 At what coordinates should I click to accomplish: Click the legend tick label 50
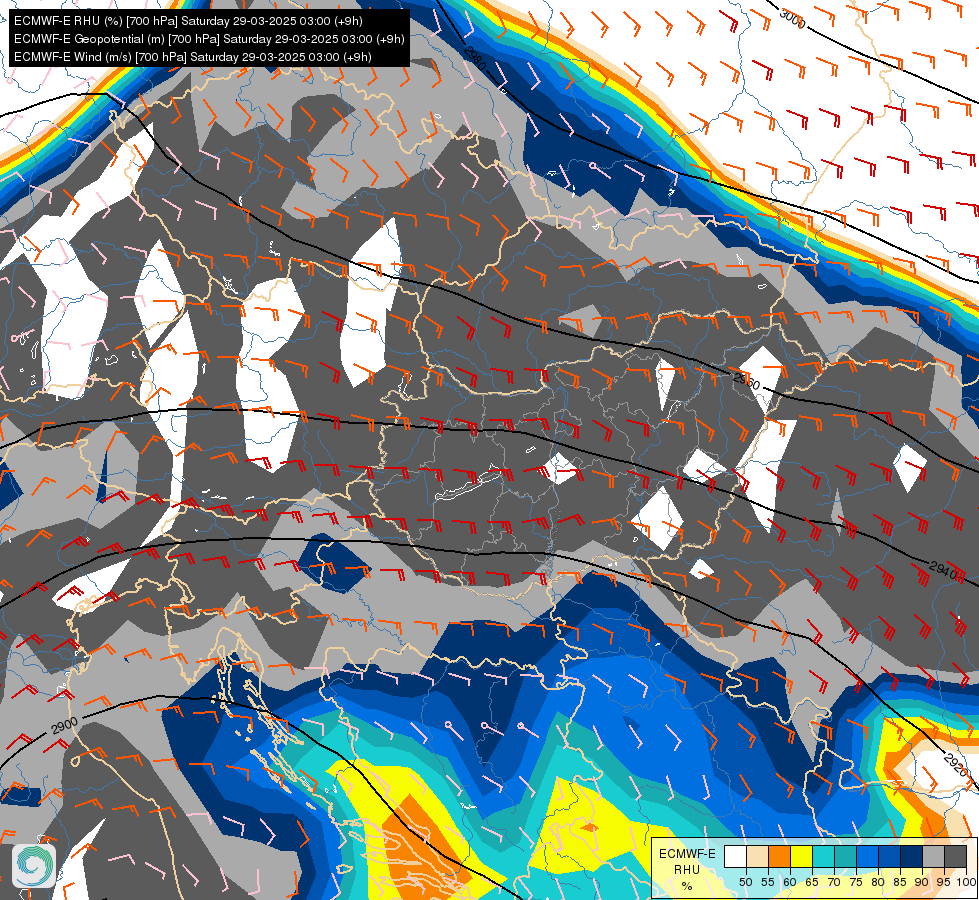click(745, 882)
